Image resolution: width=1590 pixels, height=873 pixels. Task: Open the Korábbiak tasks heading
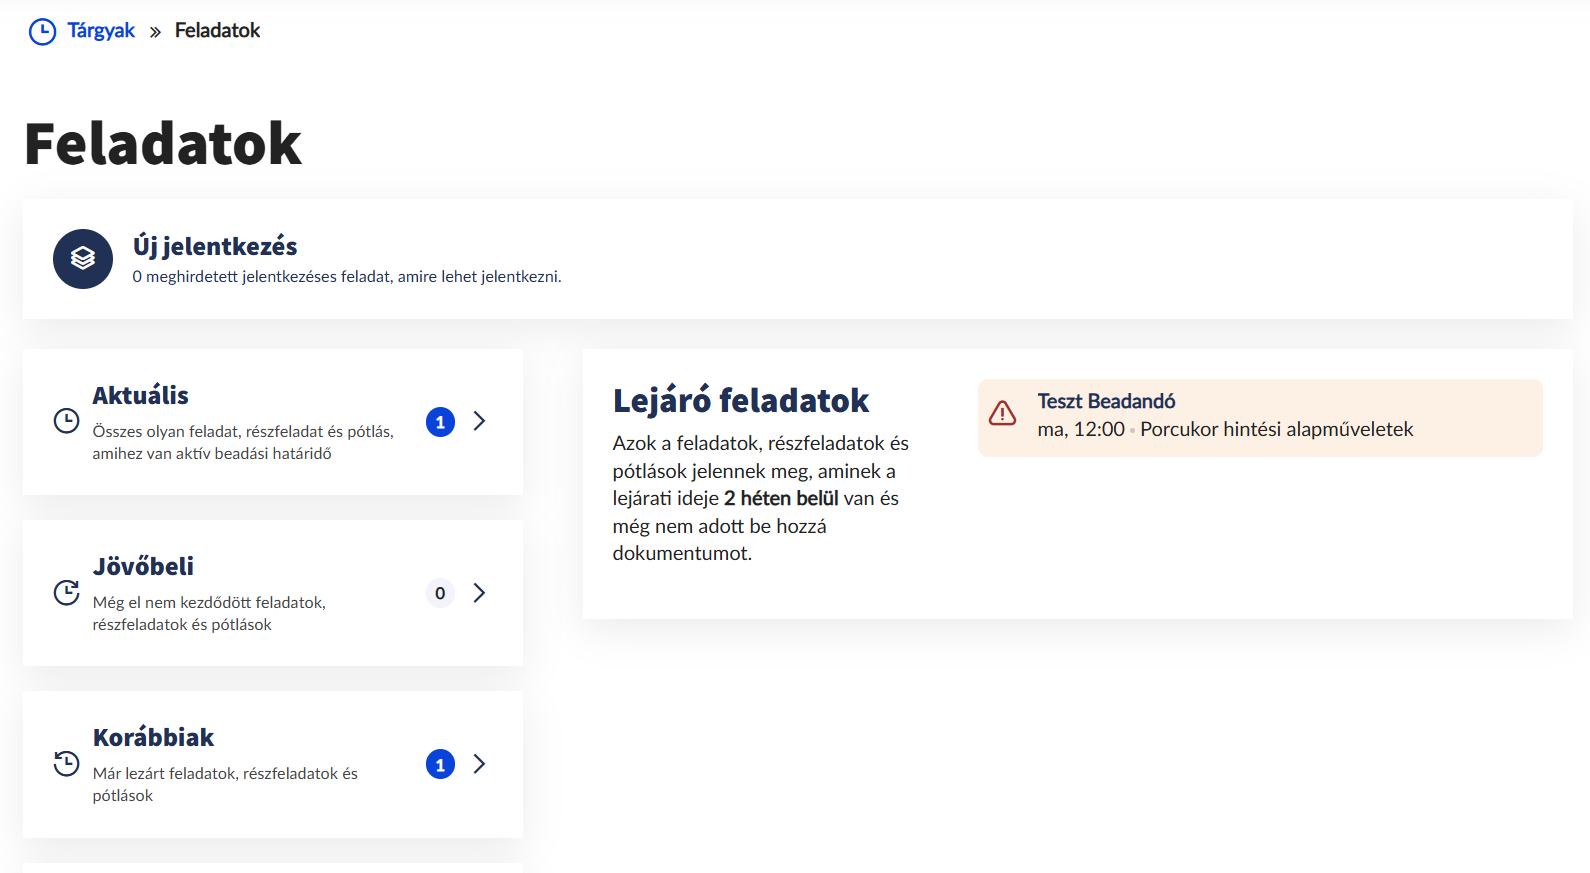[153, 737]
